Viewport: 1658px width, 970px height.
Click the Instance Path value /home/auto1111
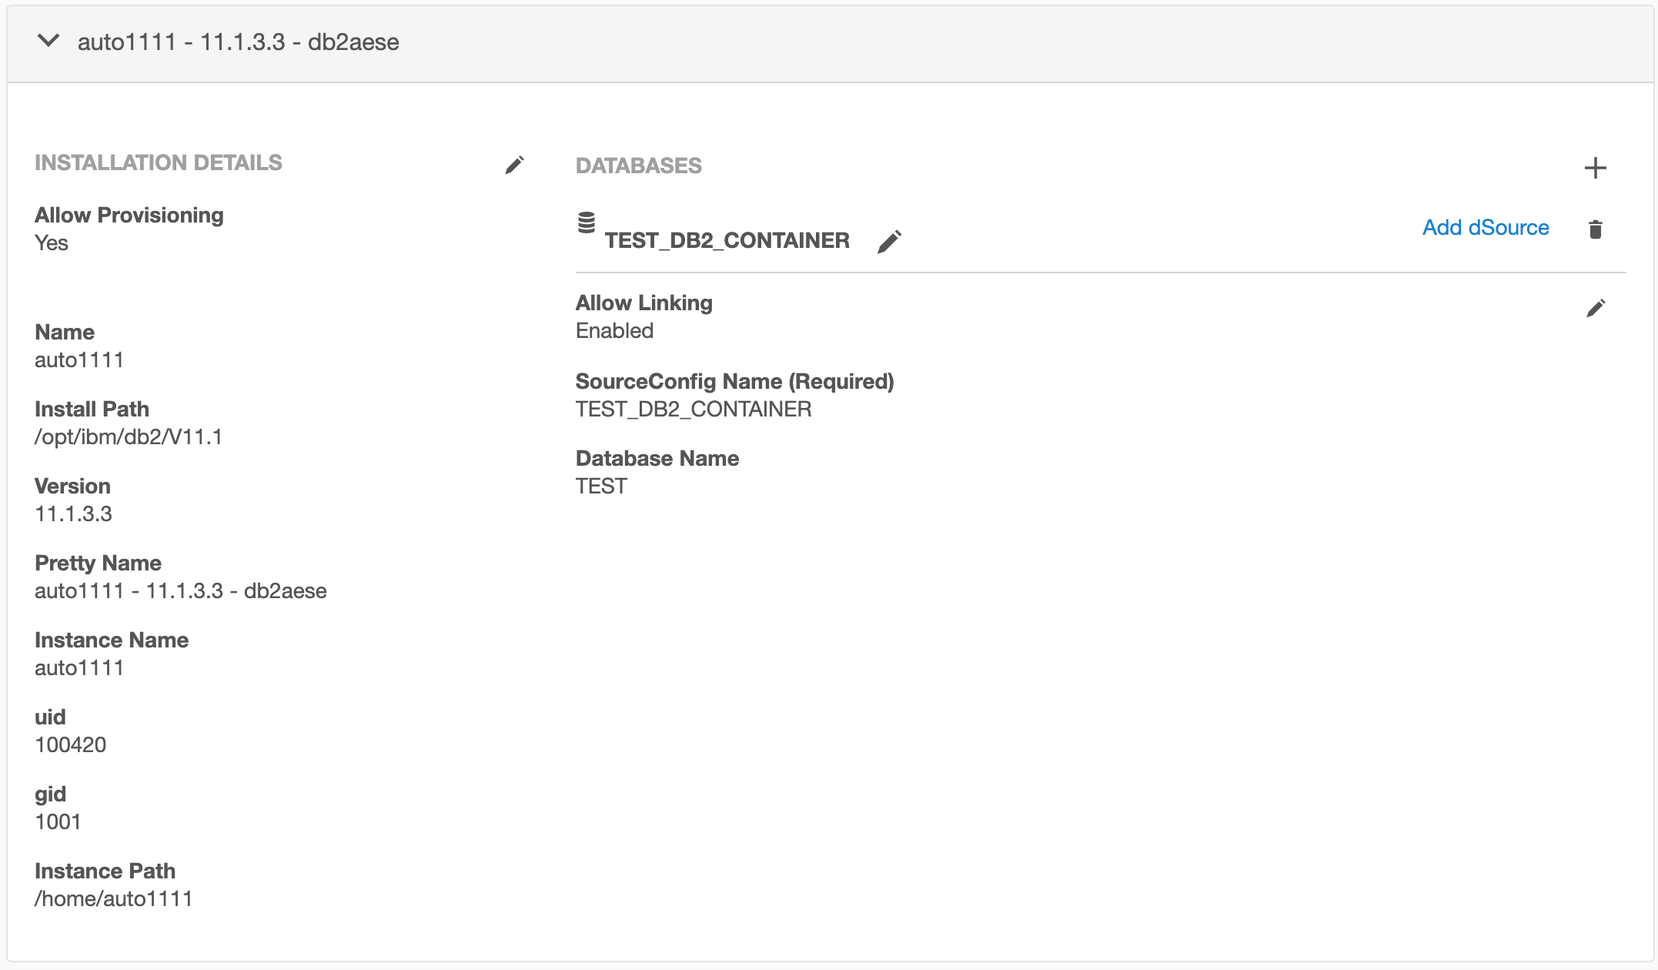point(113,899)
